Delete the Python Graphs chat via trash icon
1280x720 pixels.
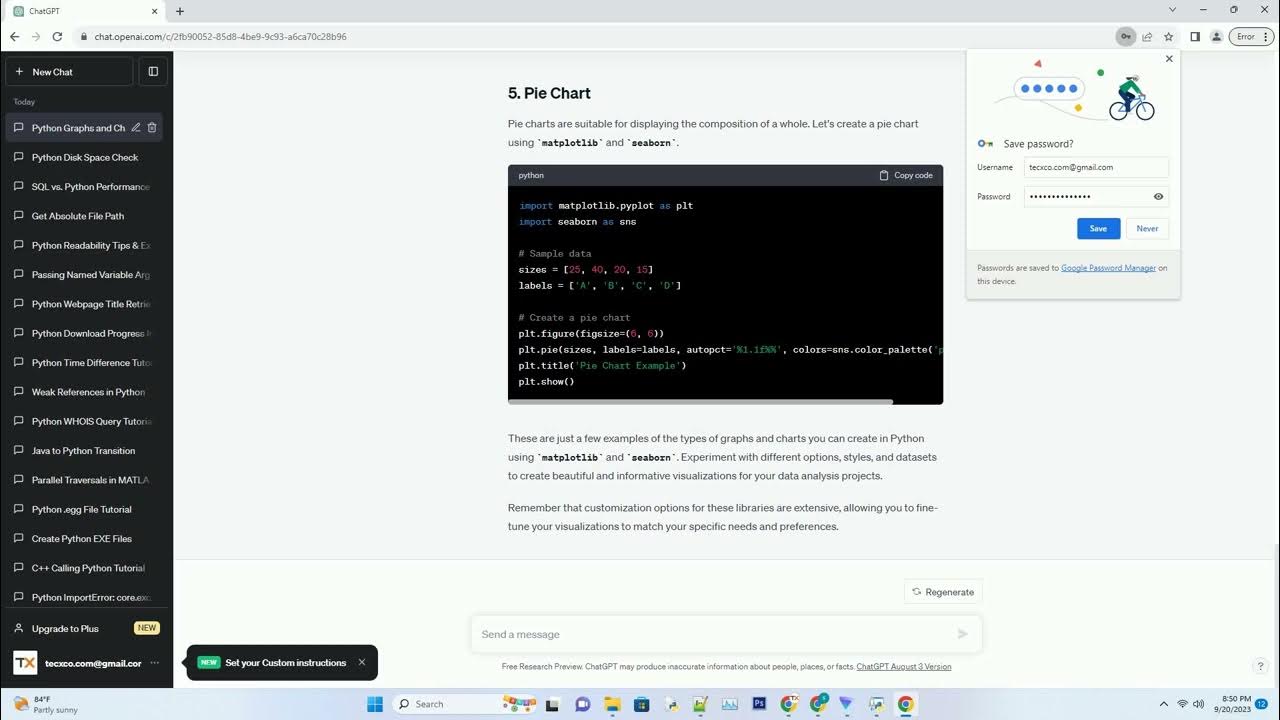click(152, 128)
